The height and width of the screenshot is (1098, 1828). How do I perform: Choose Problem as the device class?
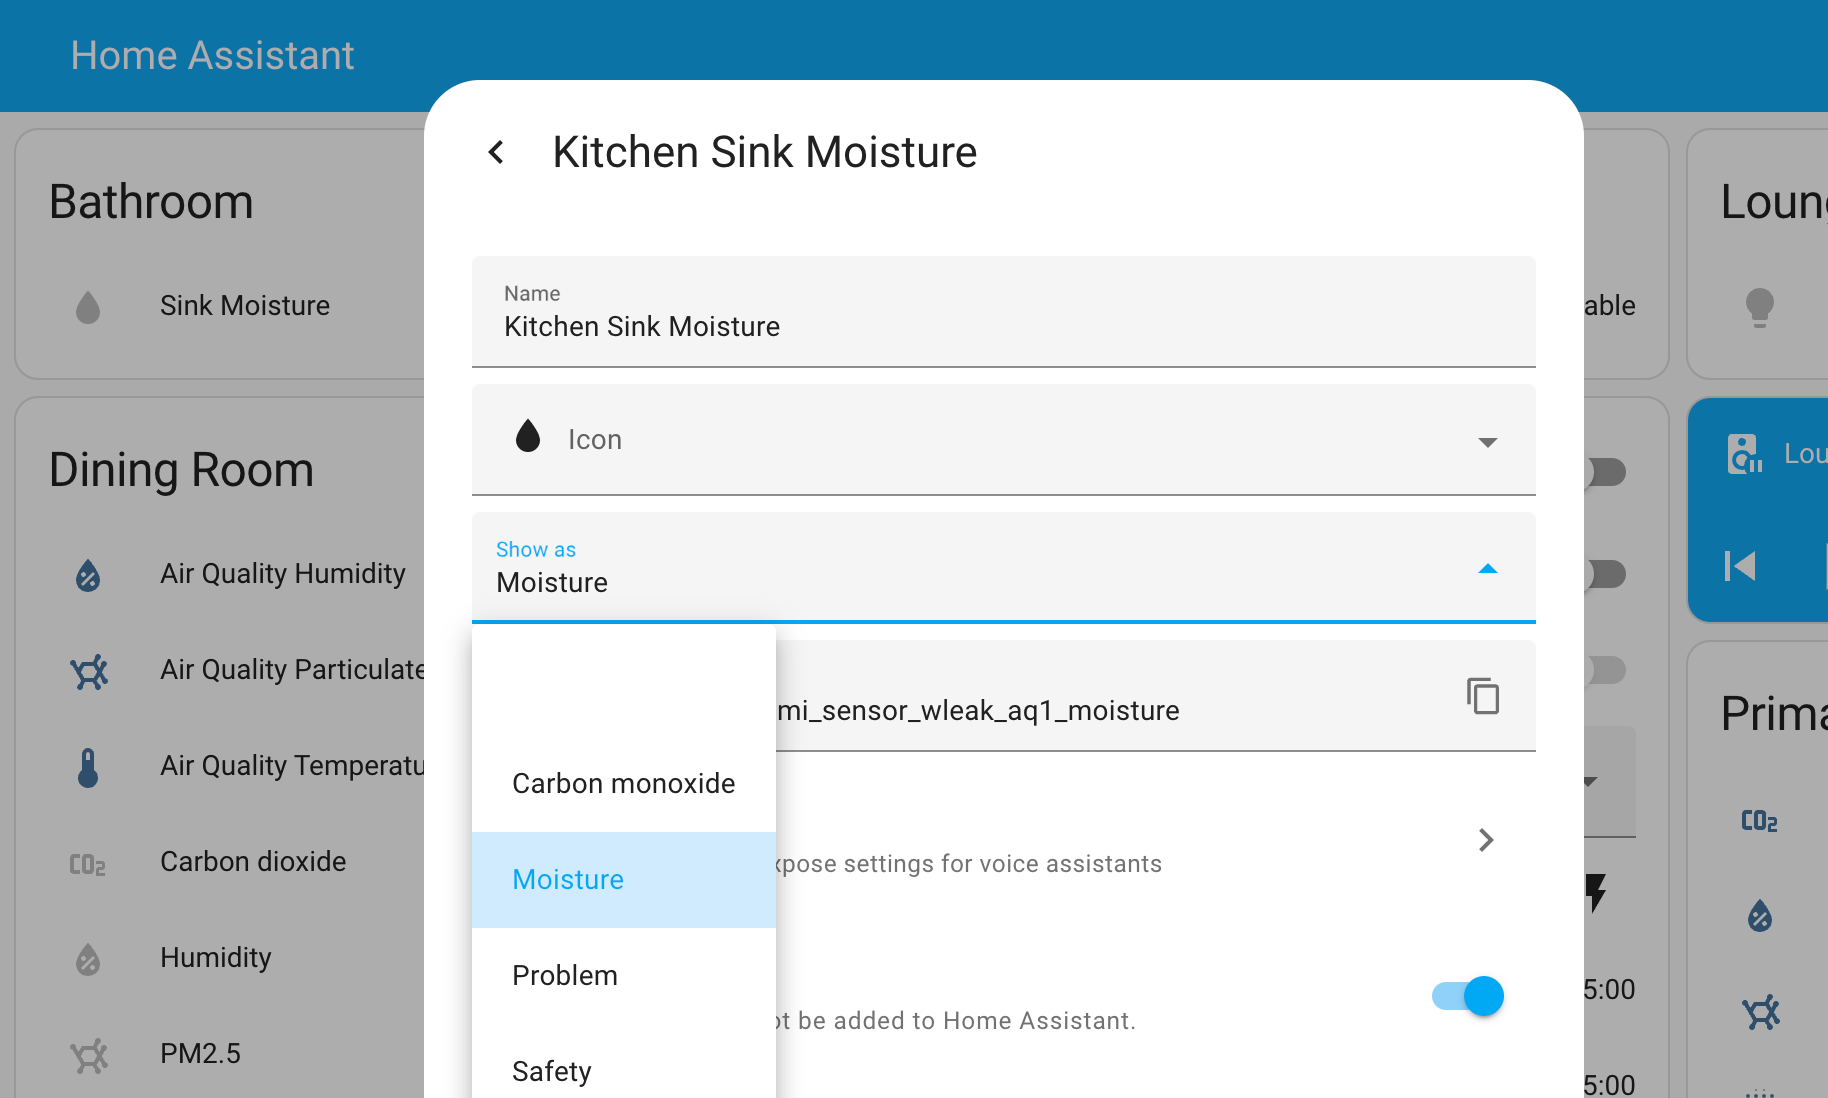(565, 975)
